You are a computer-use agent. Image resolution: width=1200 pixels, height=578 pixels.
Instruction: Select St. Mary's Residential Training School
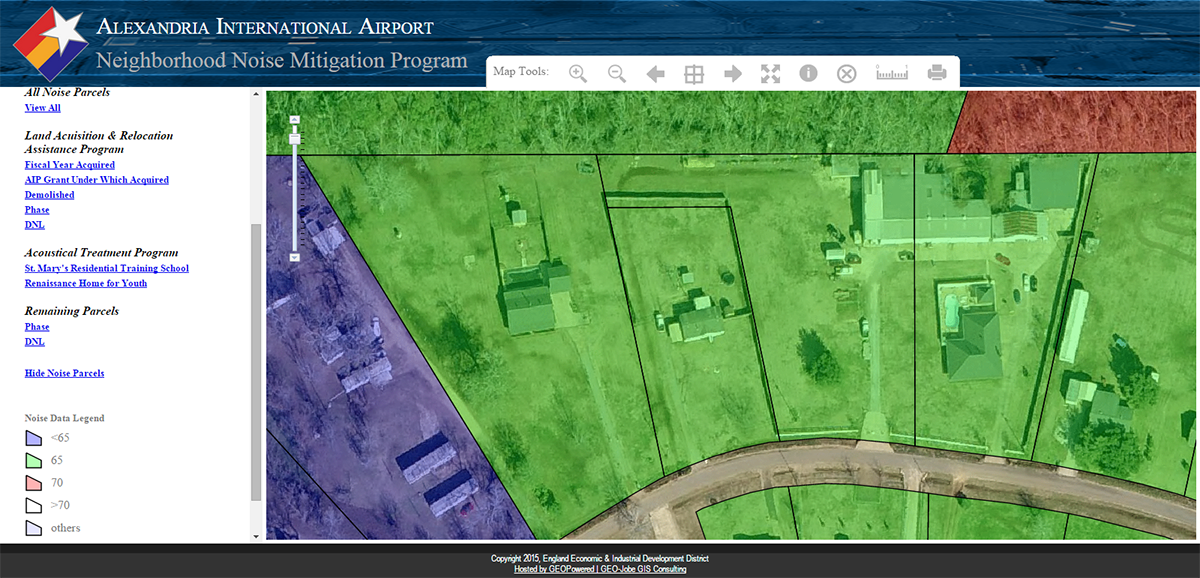pyautogui.click(x=106, y=268)
